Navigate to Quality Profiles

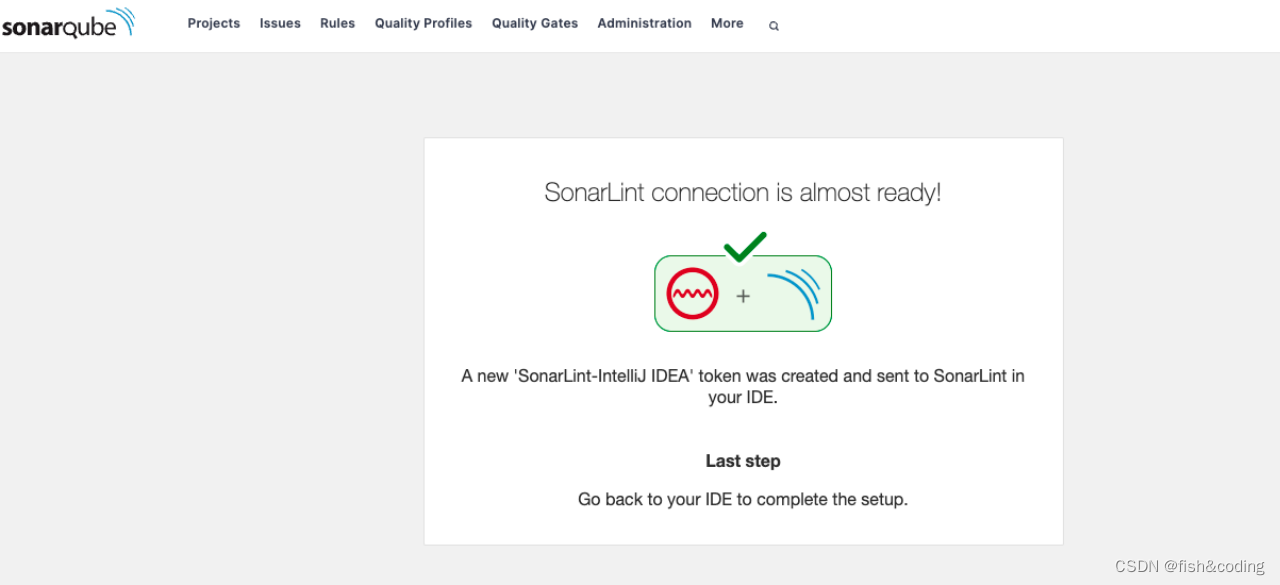point(423,23)
